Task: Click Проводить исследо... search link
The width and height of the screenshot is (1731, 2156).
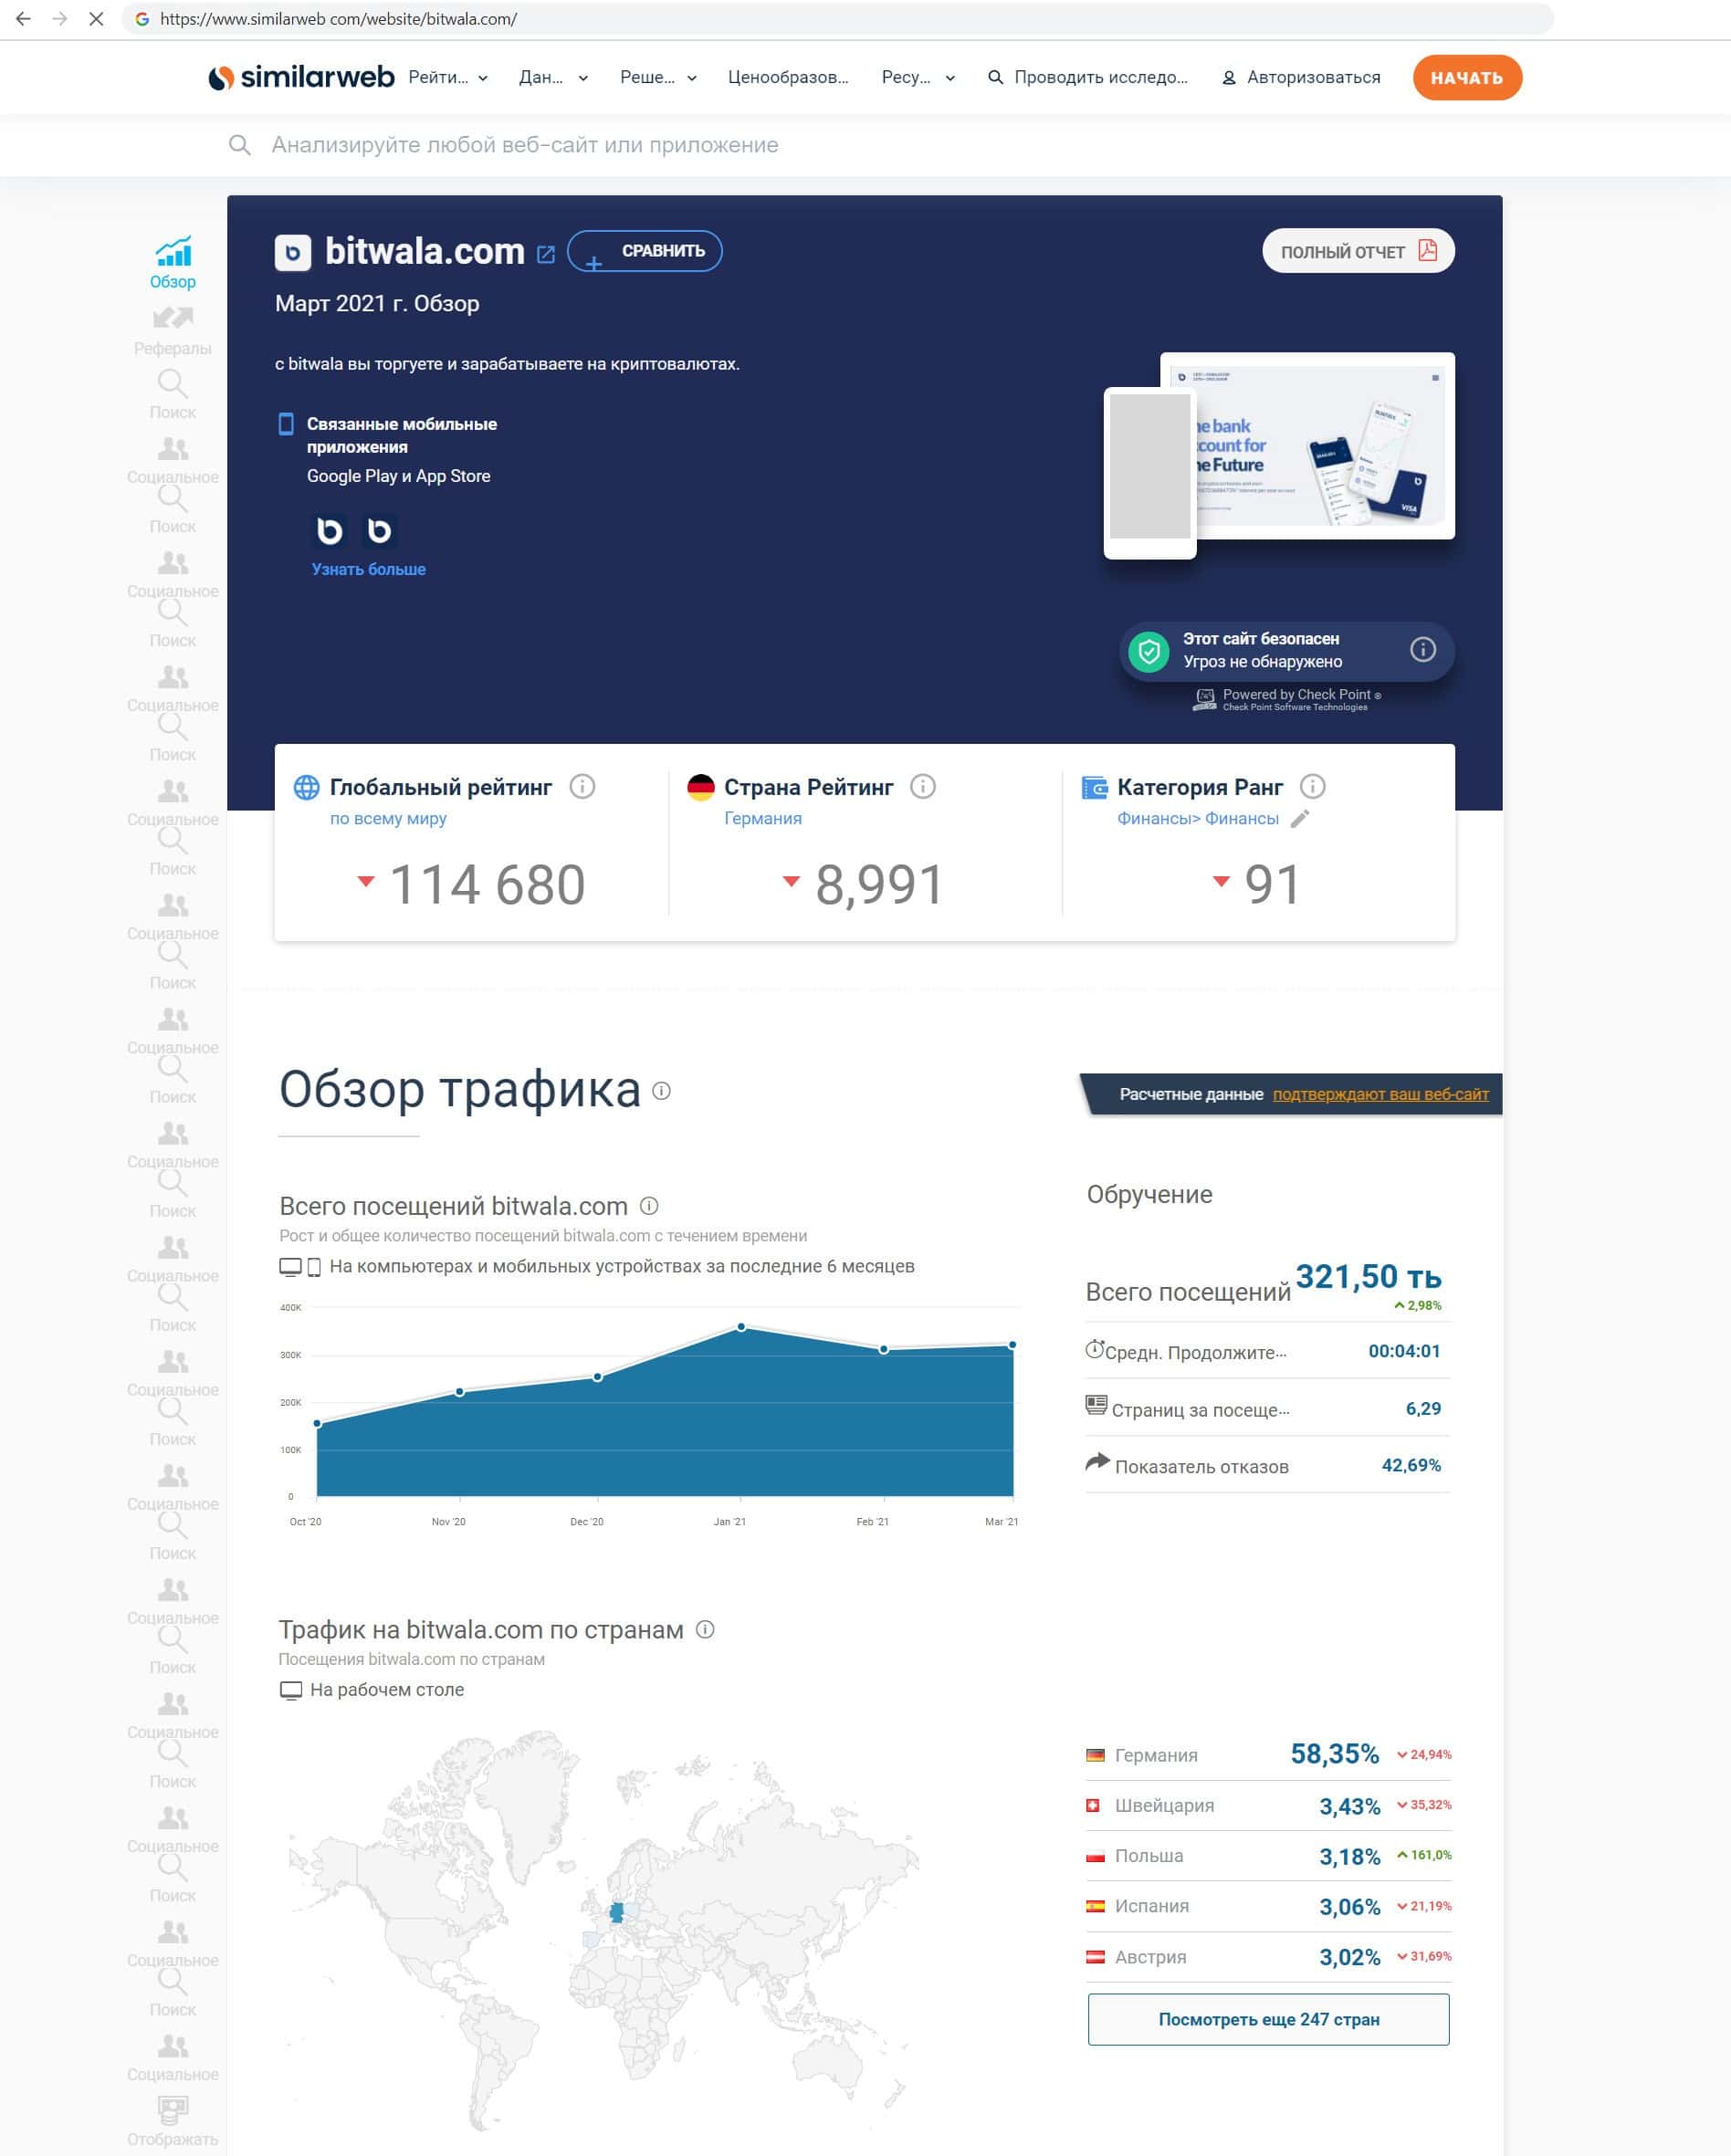Action: 1088,77
